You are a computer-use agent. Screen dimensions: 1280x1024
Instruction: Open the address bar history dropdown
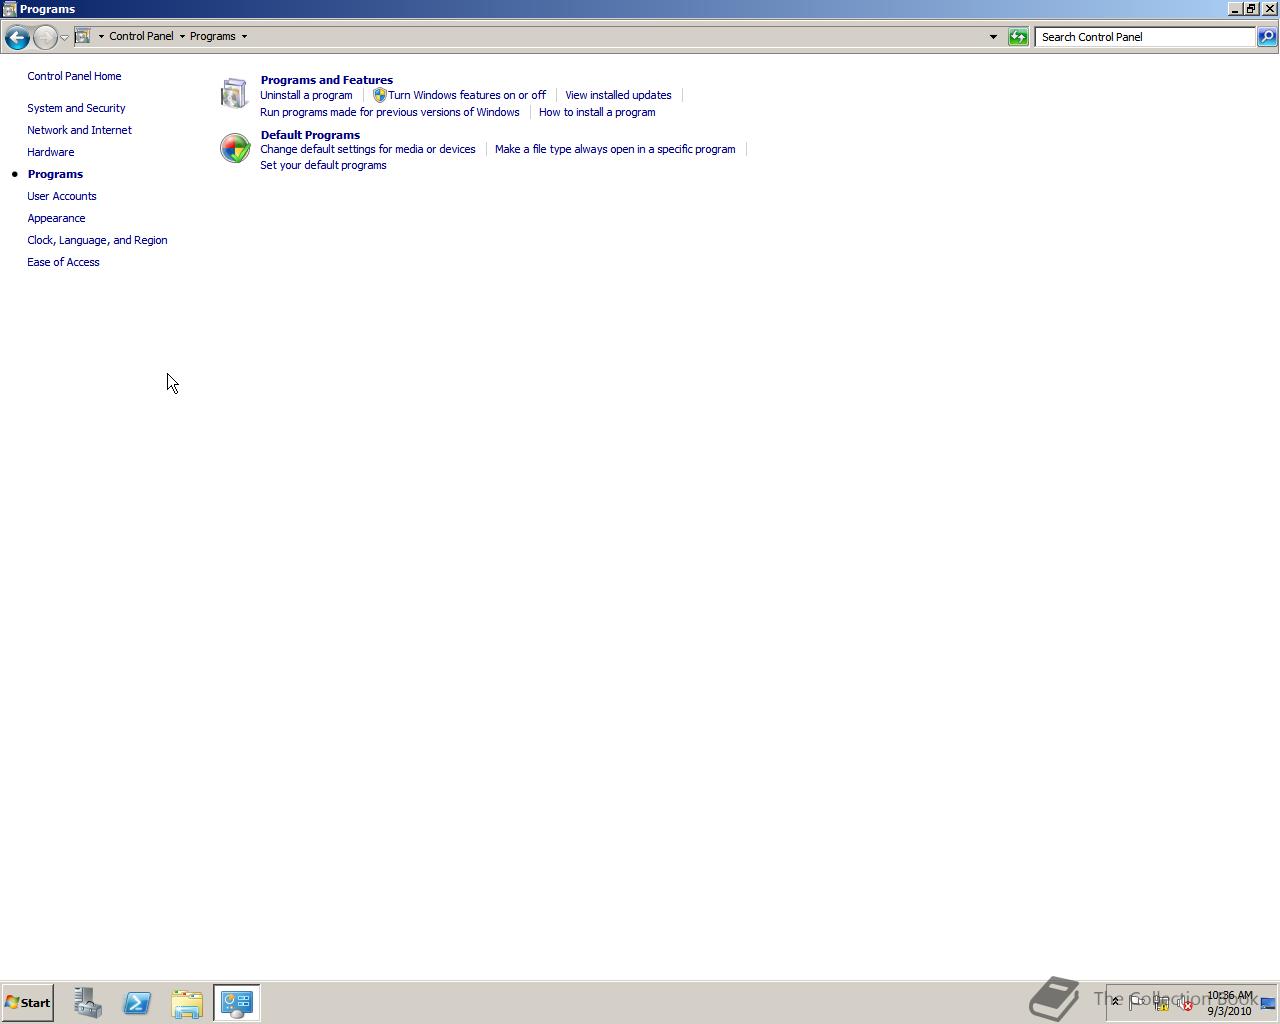[993, 37]
